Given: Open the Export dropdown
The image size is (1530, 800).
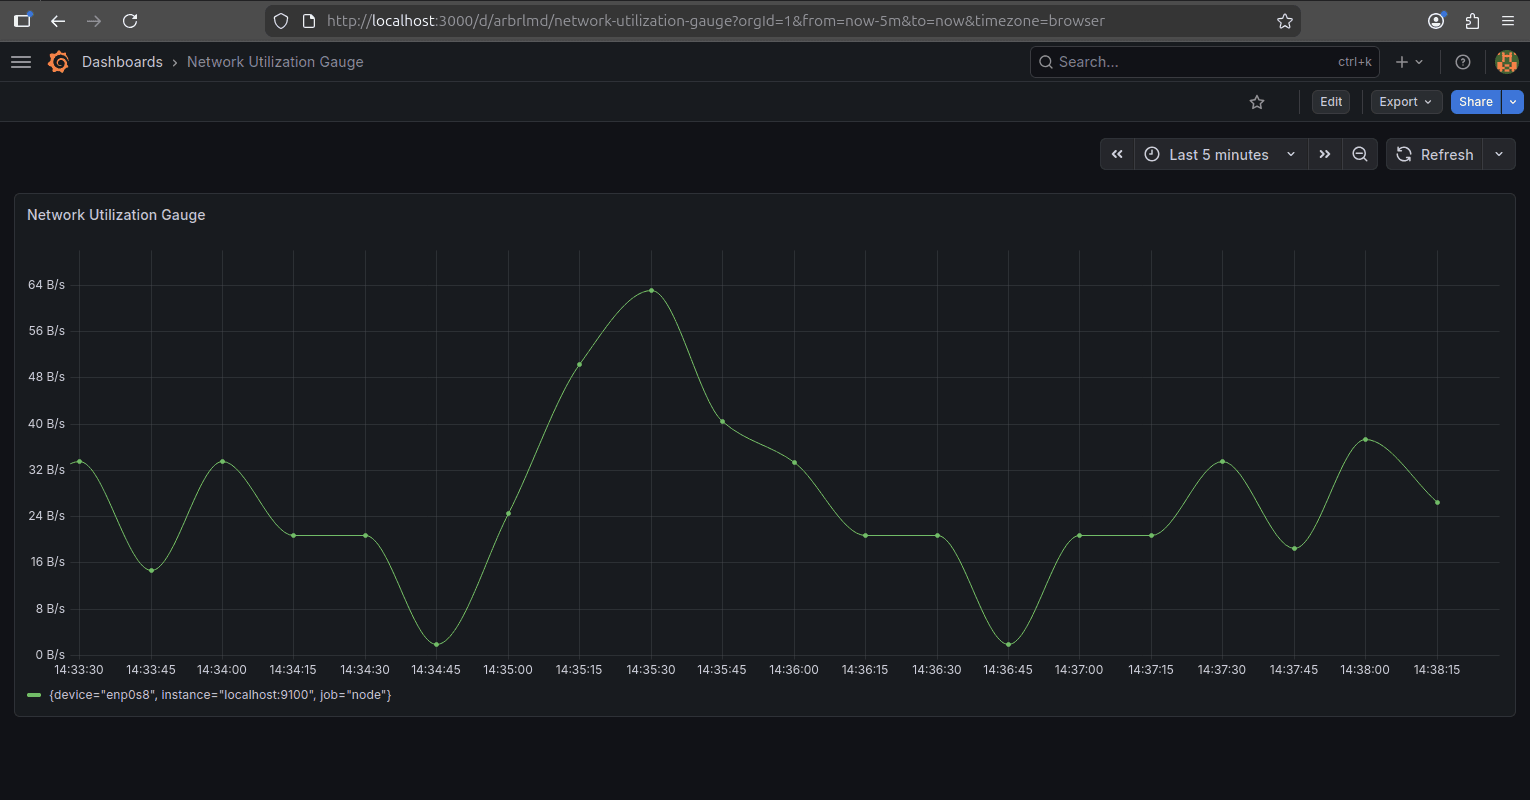Looking at the screenshot, I should click(1406, 102).
